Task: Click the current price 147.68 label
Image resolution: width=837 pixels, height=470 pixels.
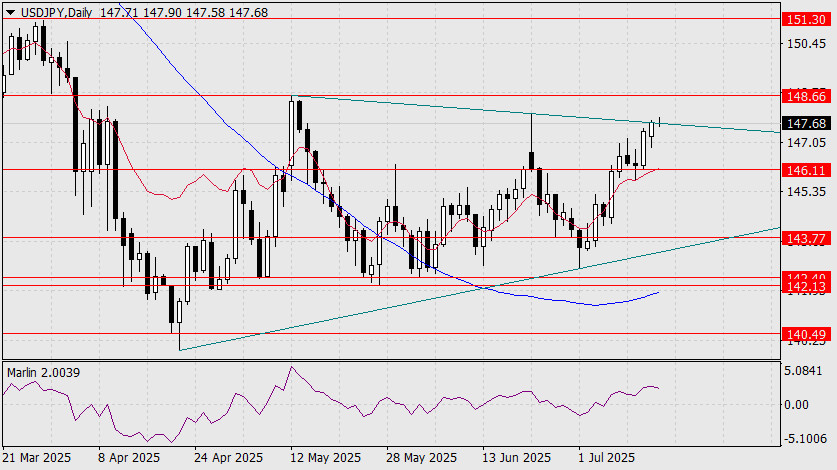Action: [806, 124]
